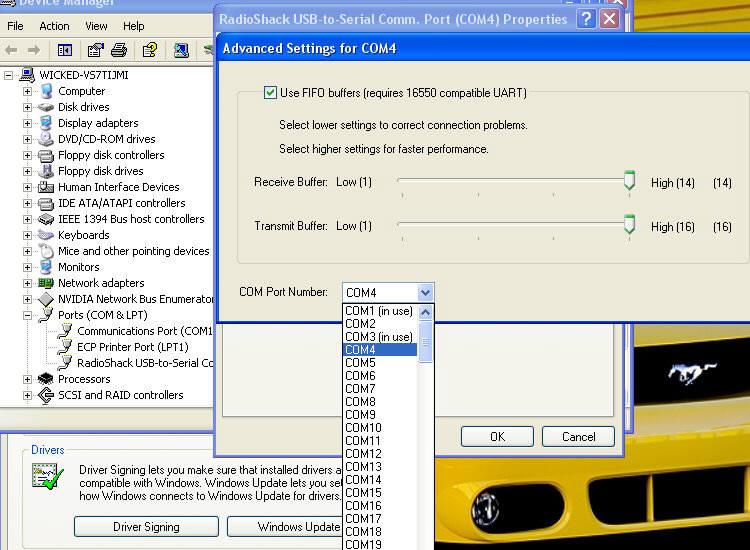Select ECP Printer Port (LPT1) device
Screen dimensions: 750x550
133,347
